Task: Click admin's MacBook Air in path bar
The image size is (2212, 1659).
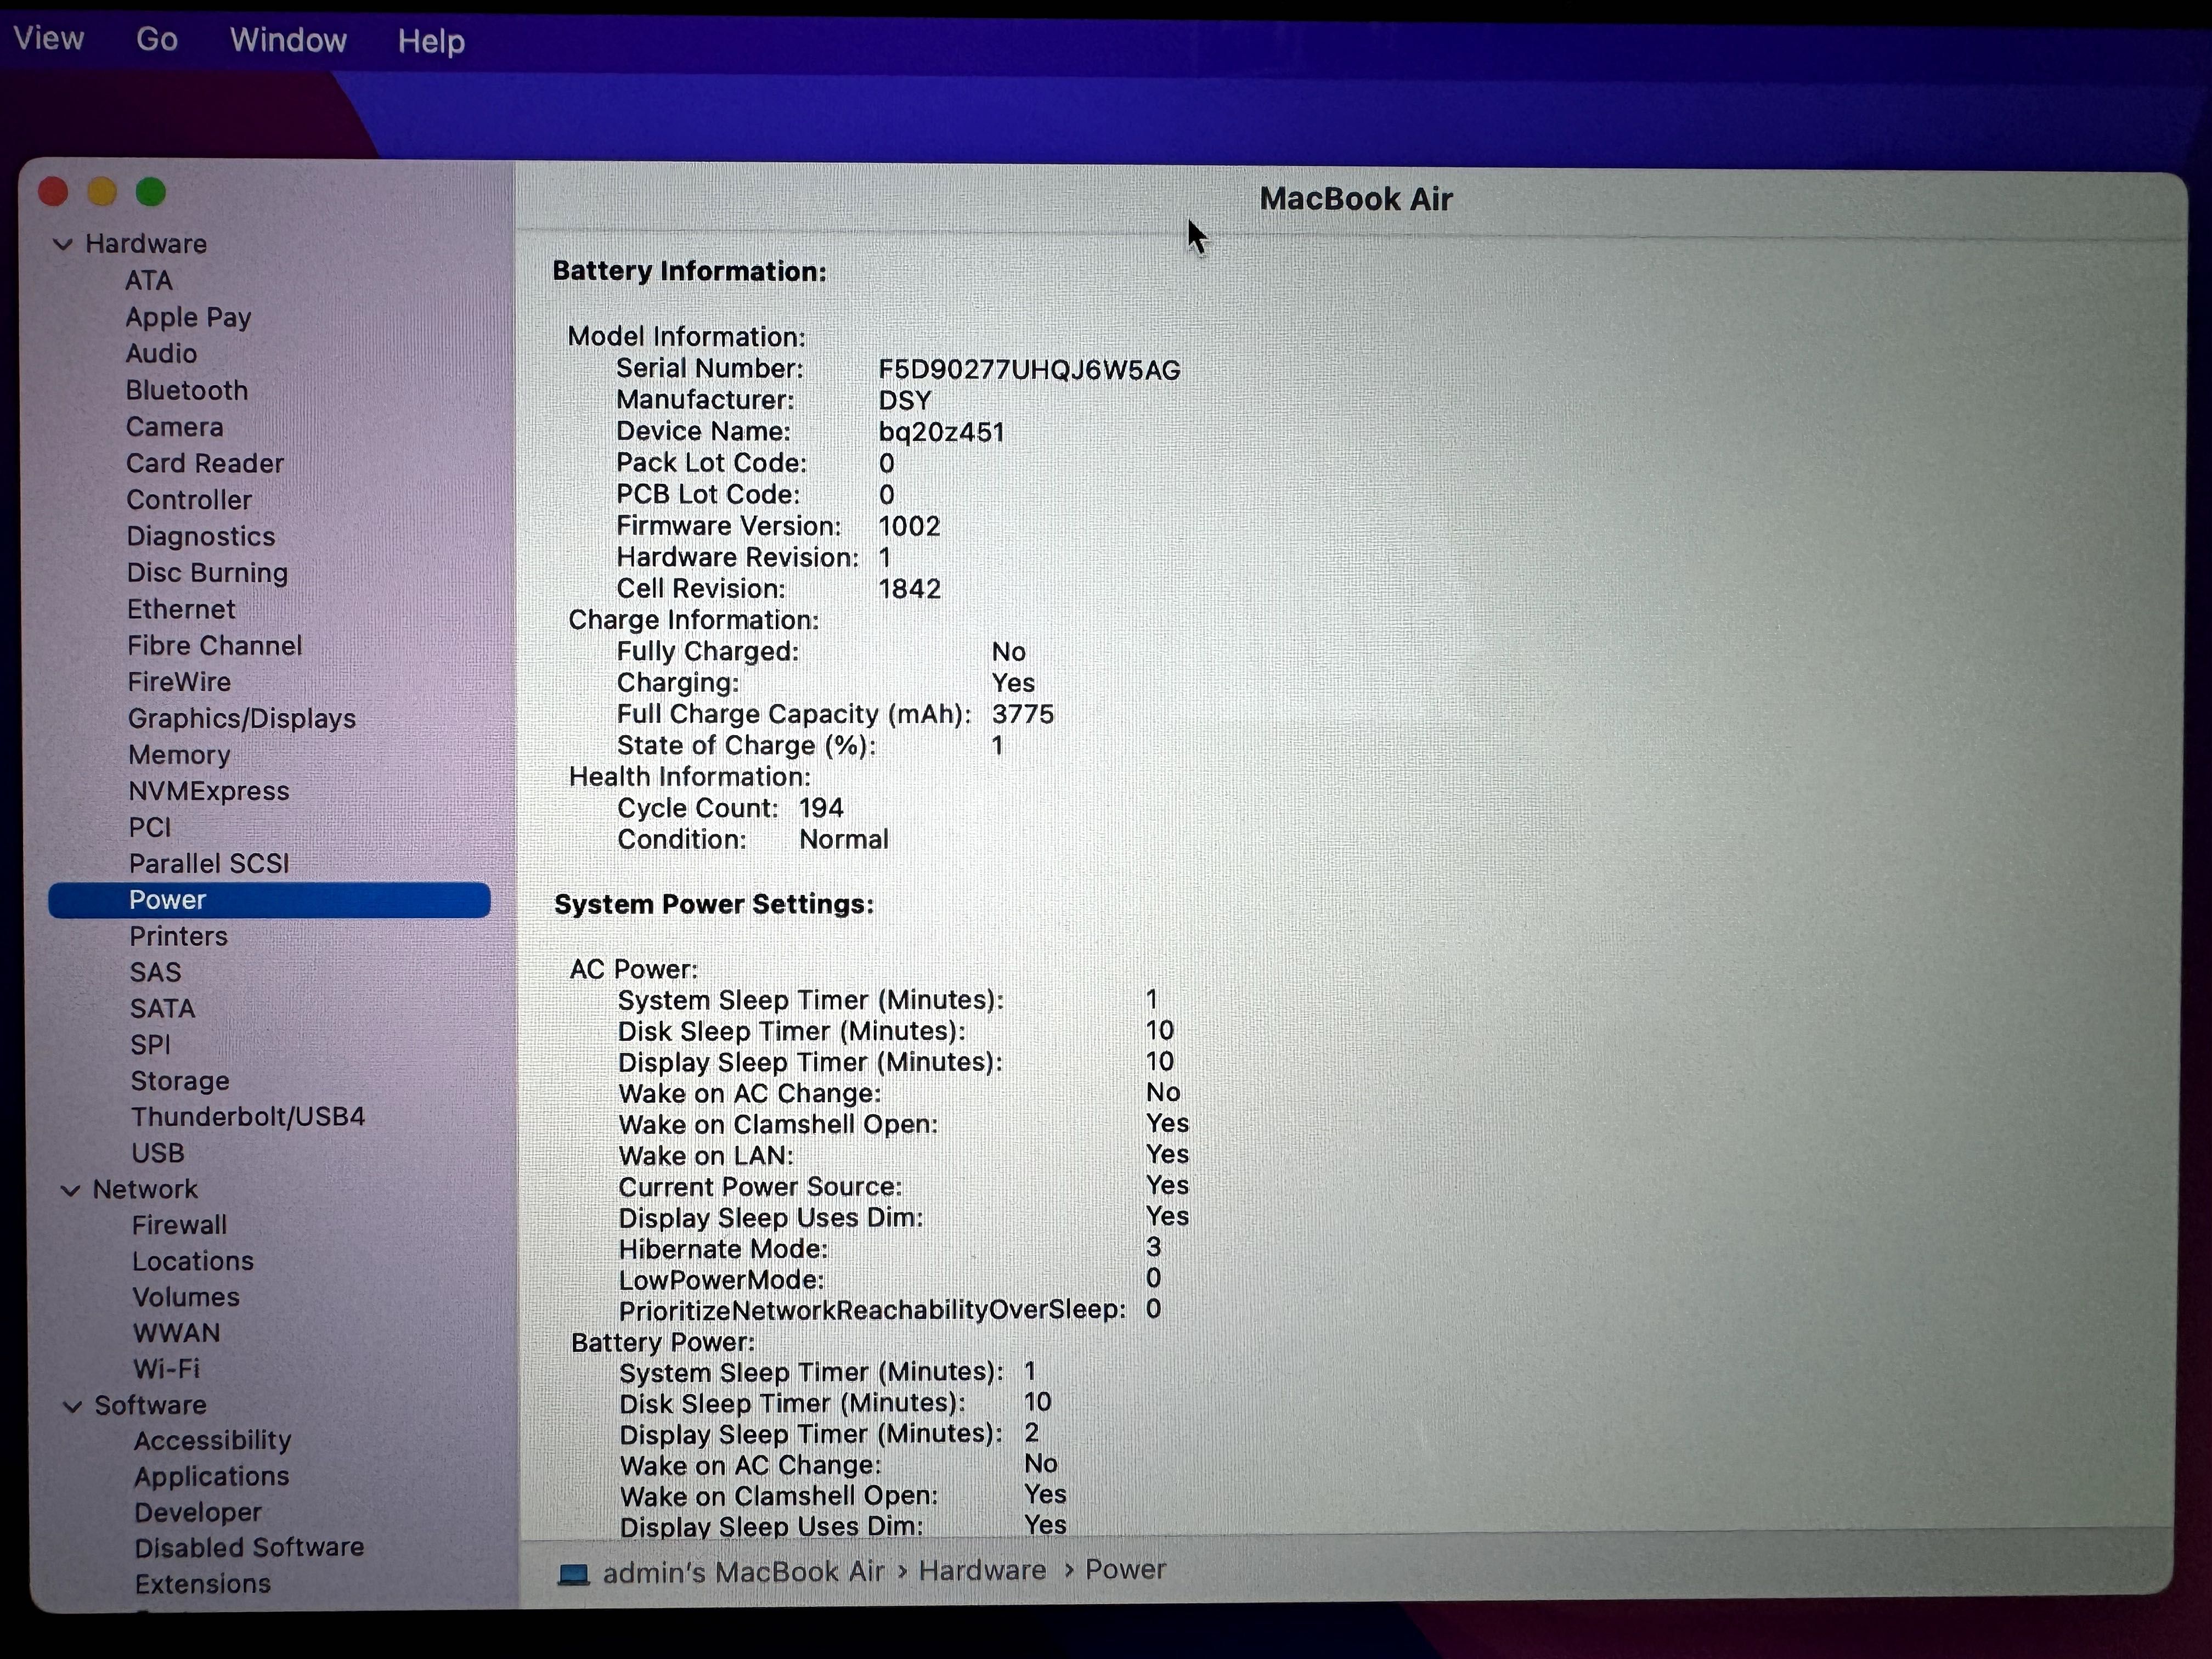Action: pyautogui.click(x=743, y=1572)
